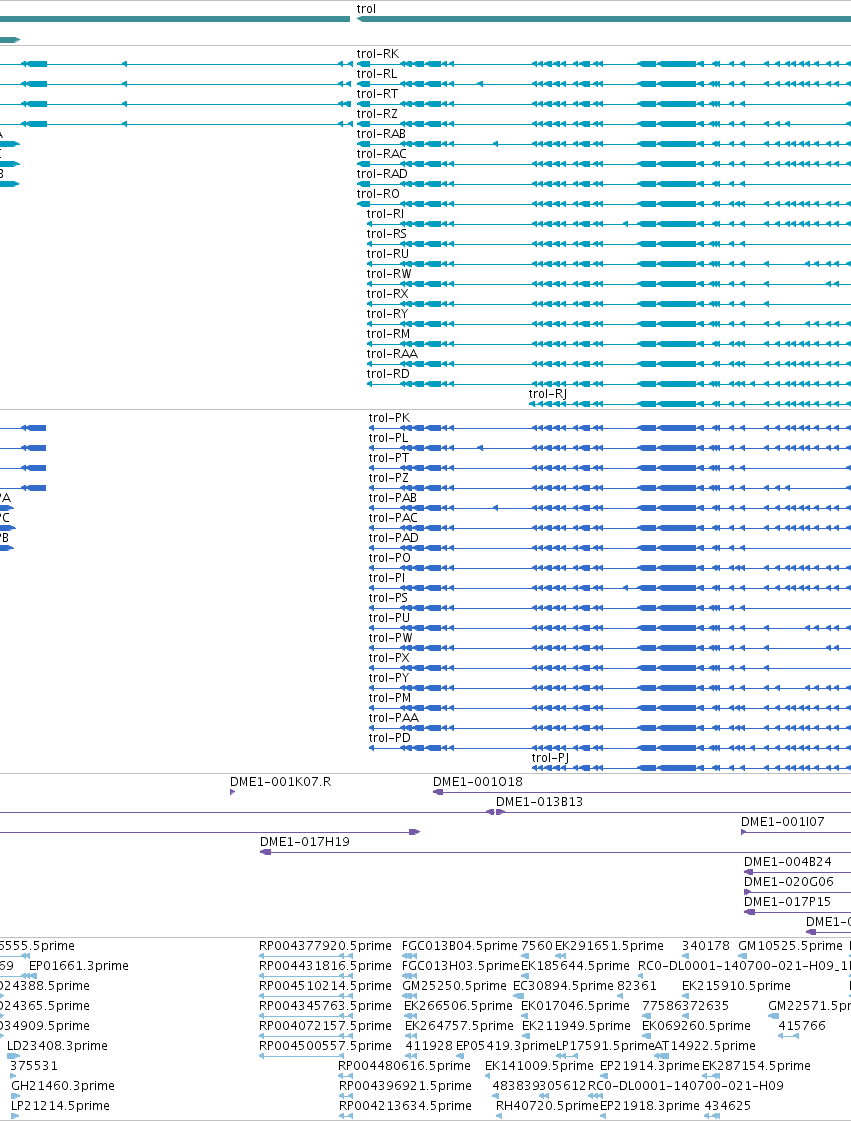Select protein trol-PI
Screen dimensions: 851x1121
(x=387, y=578)
